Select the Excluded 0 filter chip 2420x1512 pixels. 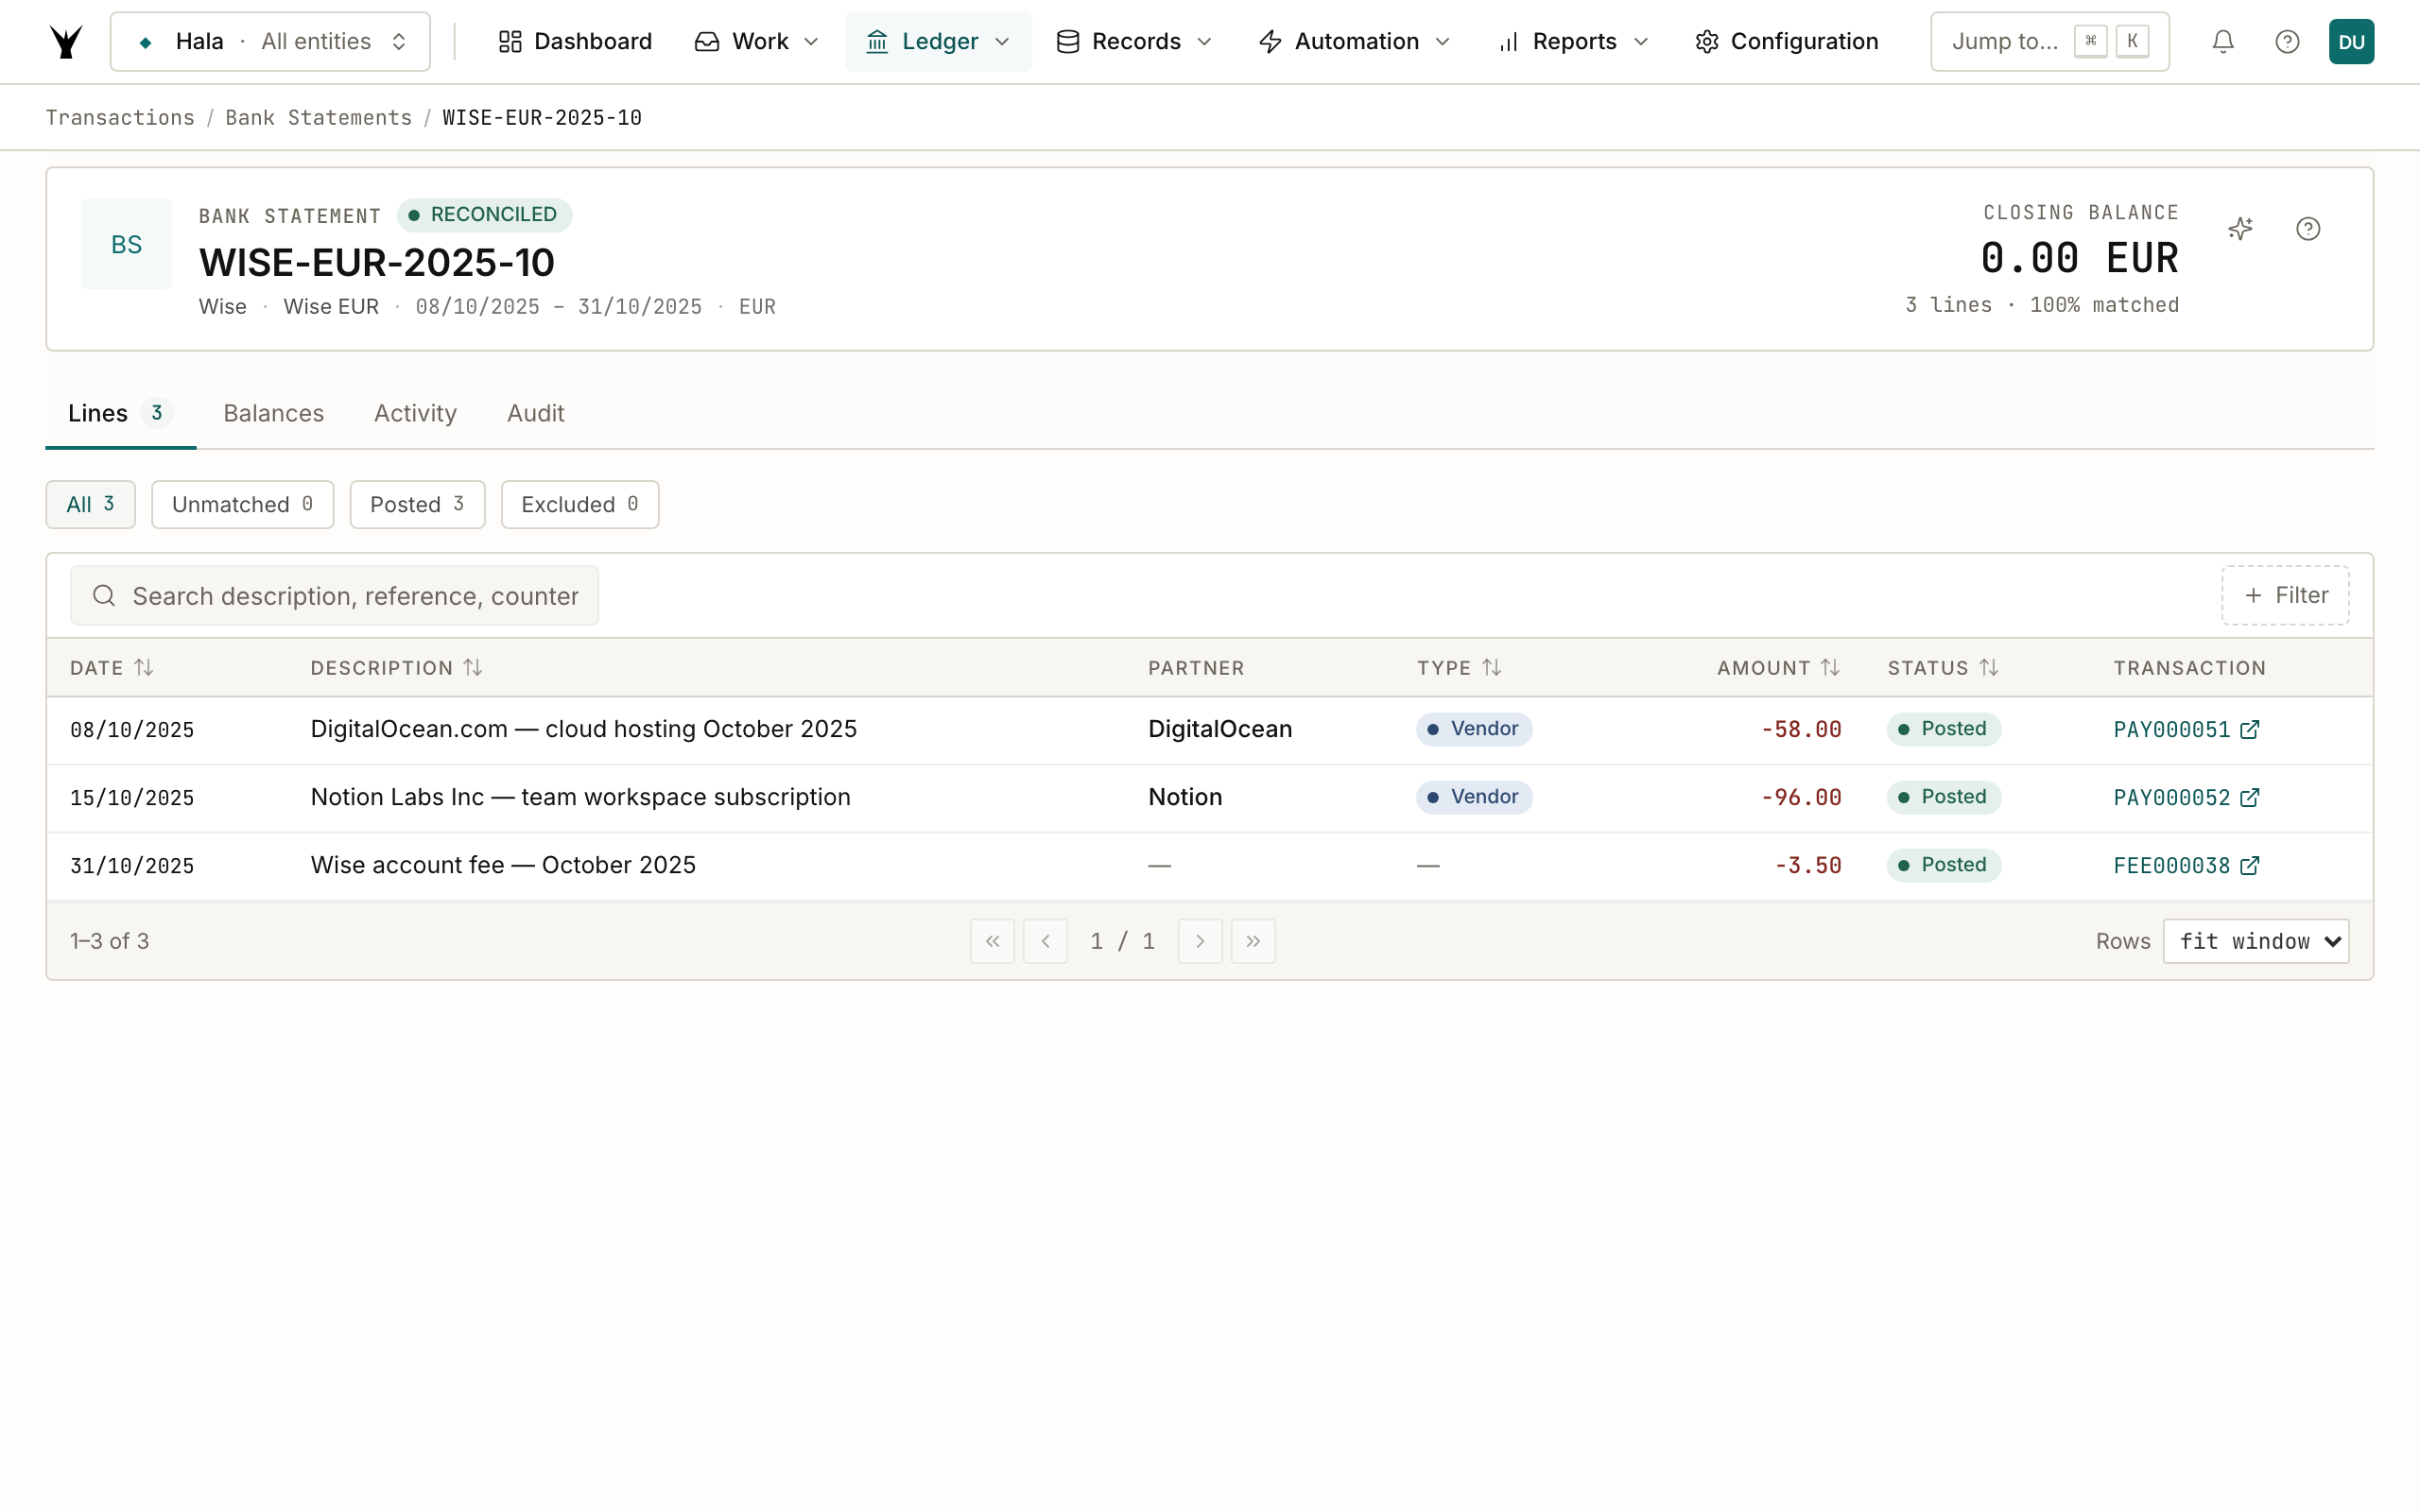[580, 504]
